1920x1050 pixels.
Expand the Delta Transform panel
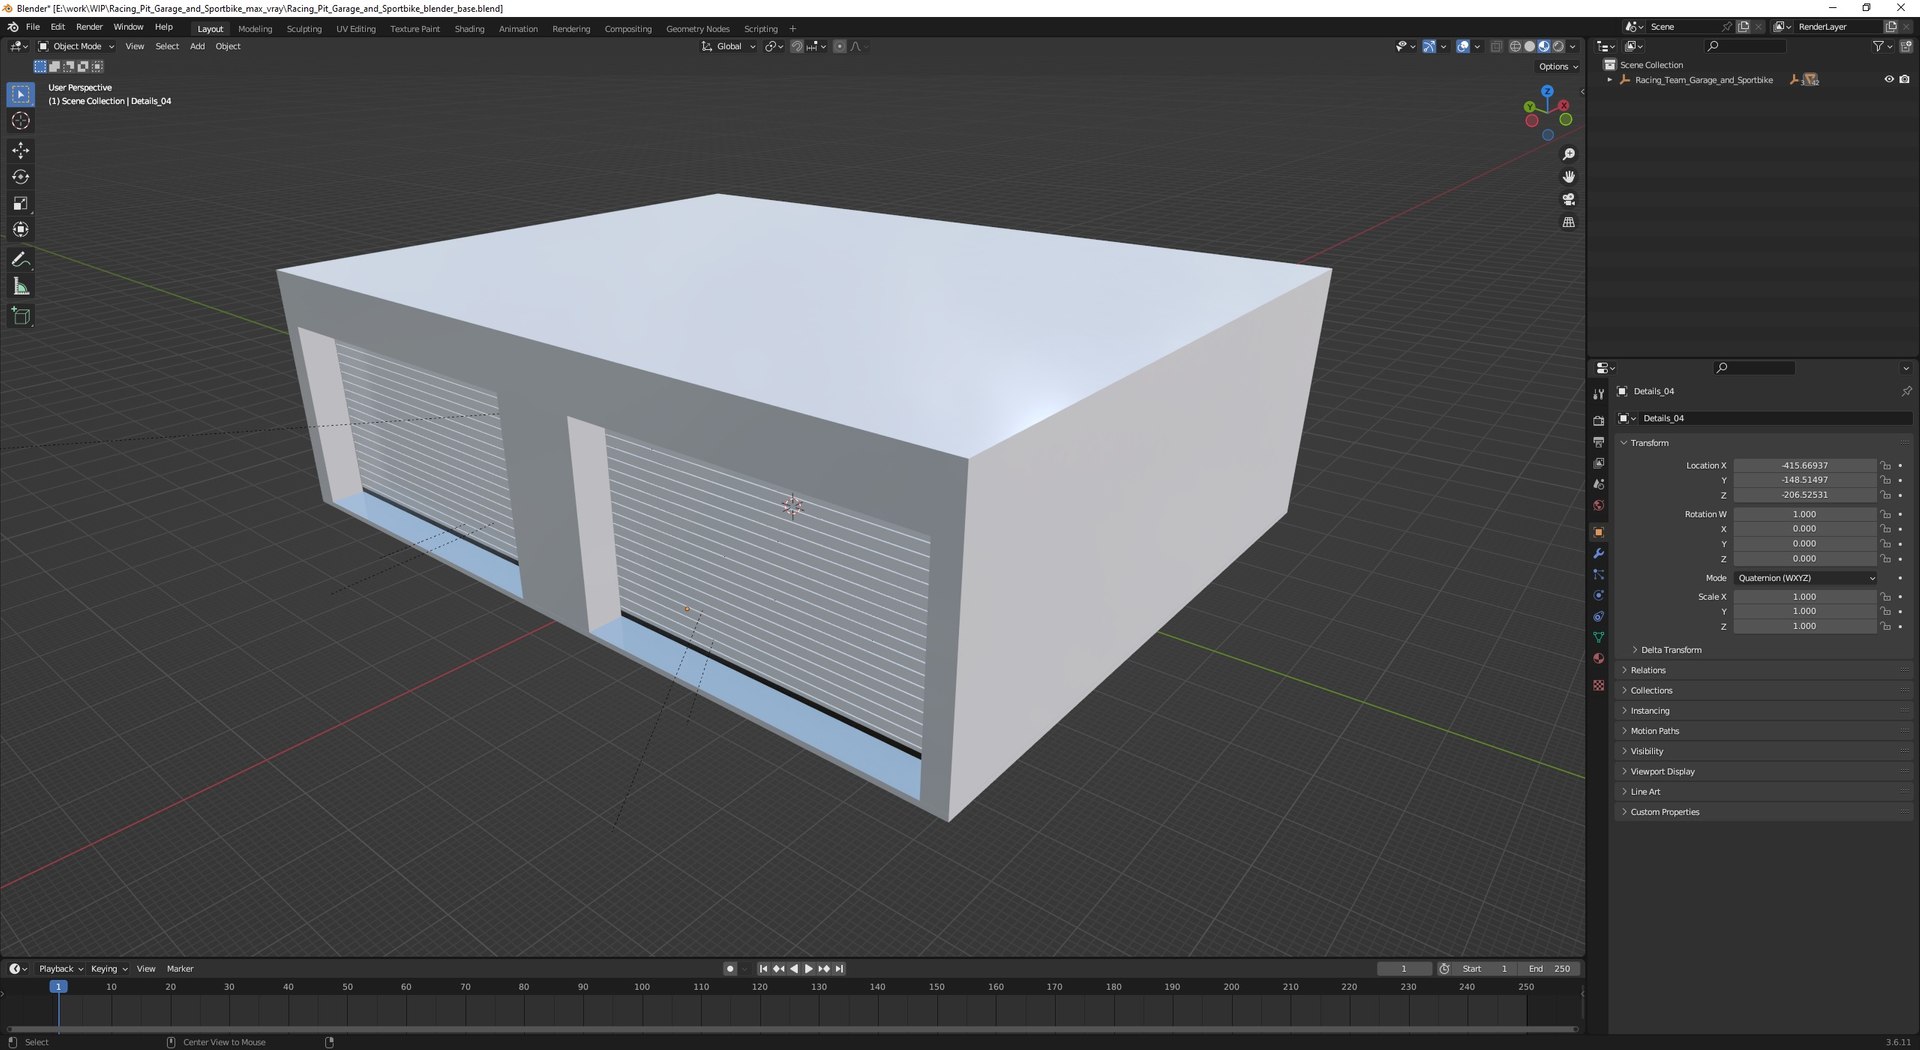coord(1670,650)
